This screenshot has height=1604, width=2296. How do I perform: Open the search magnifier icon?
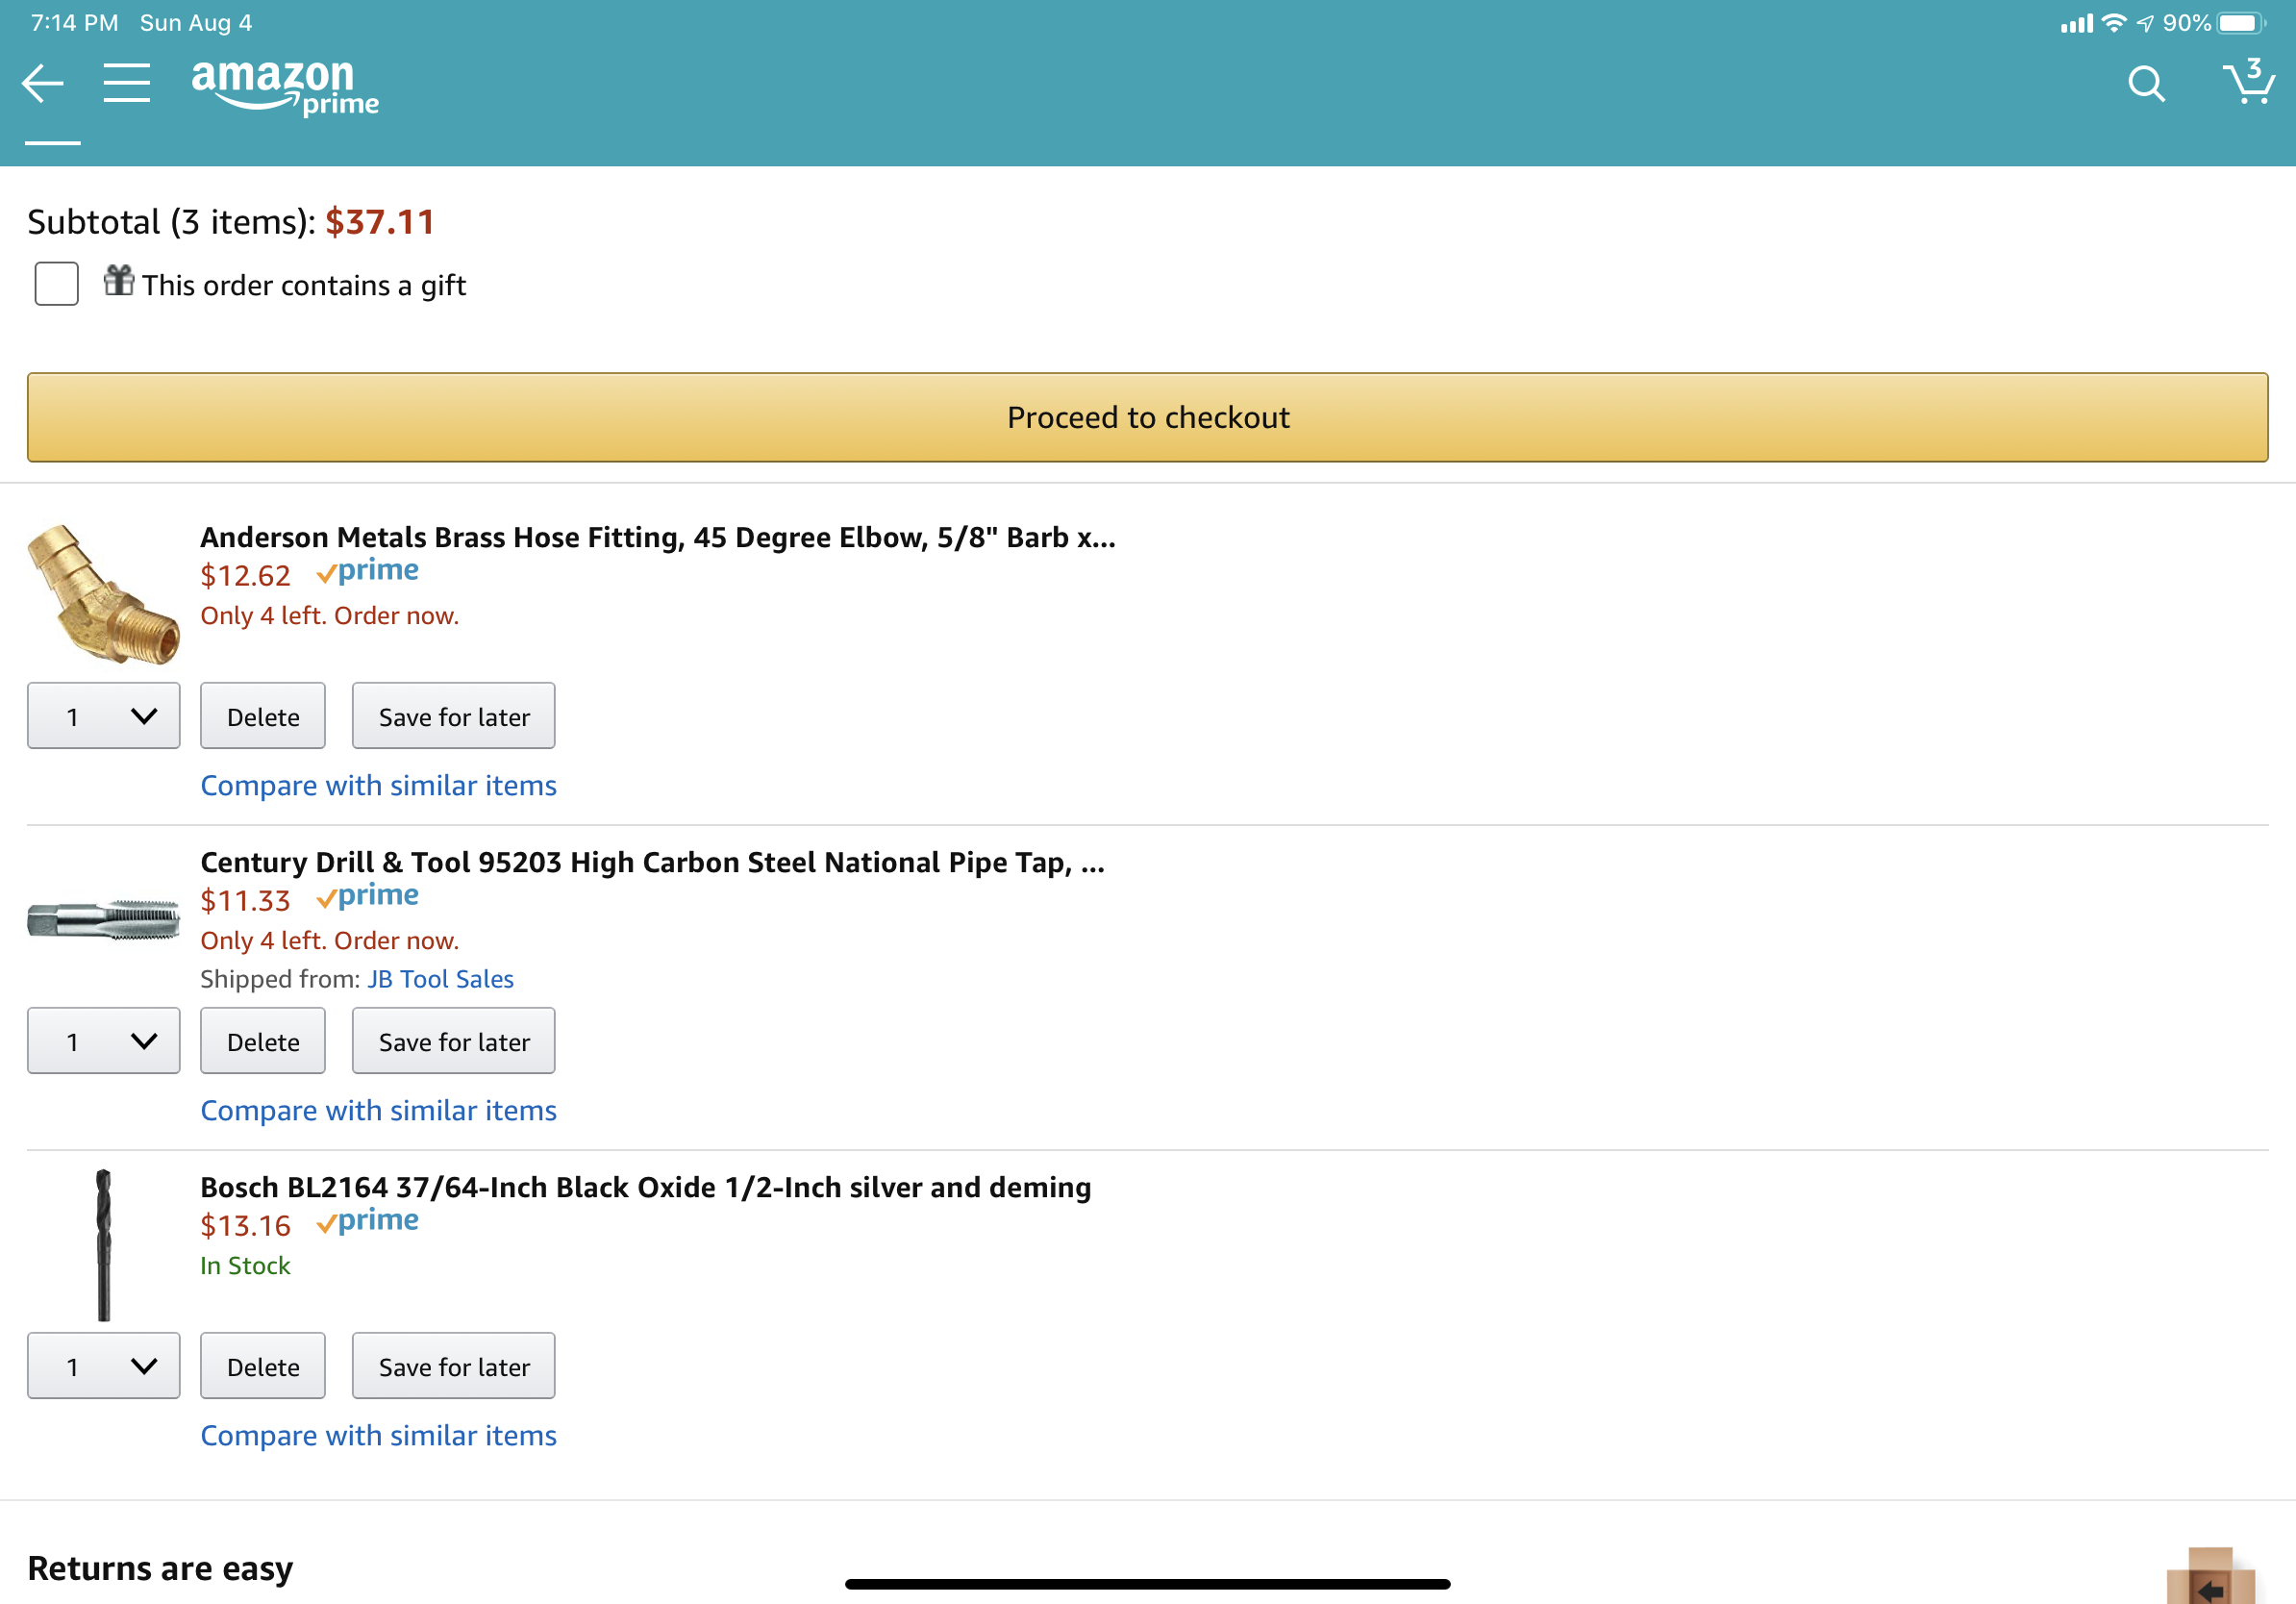(2146, 84)
